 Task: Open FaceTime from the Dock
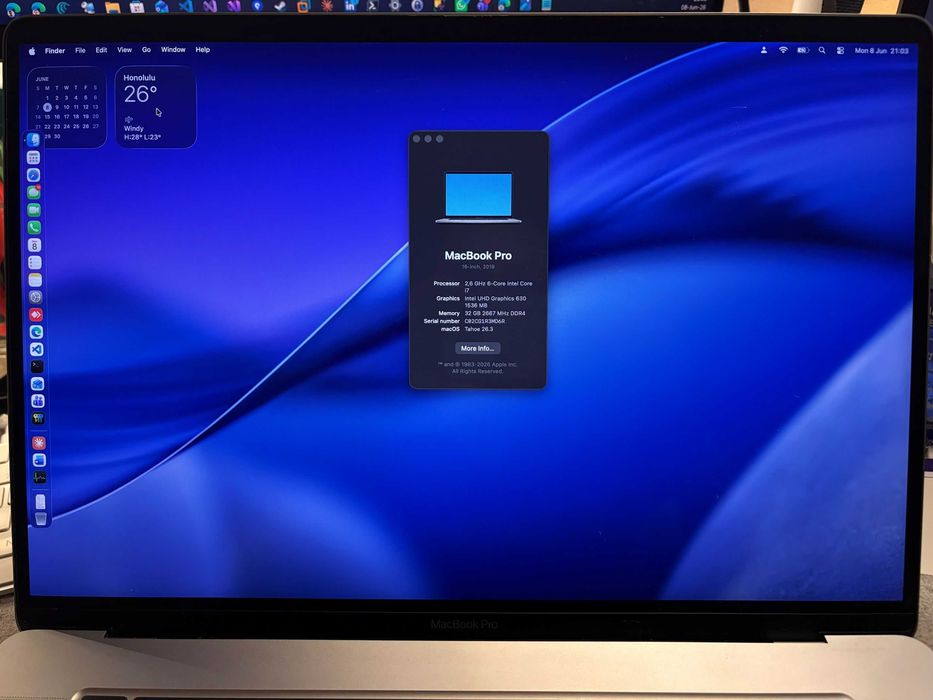click(x=34, y=210)
